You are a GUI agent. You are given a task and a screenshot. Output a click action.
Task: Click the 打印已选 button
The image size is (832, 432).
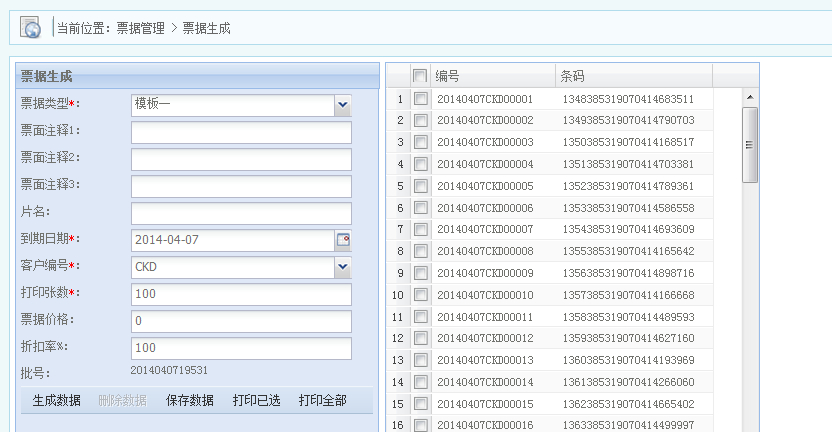[257, 400]
